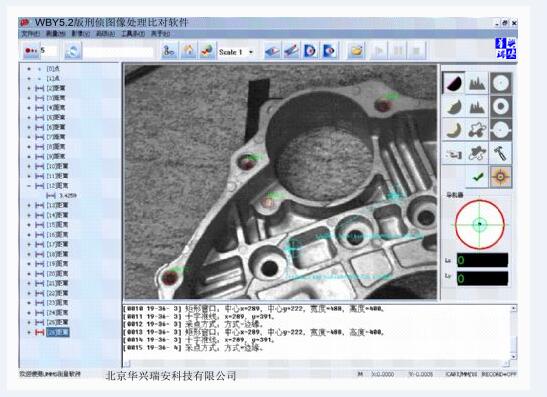Click the orange crosshair target icon
The image size is (547, 397).
(x=500, y=177)
